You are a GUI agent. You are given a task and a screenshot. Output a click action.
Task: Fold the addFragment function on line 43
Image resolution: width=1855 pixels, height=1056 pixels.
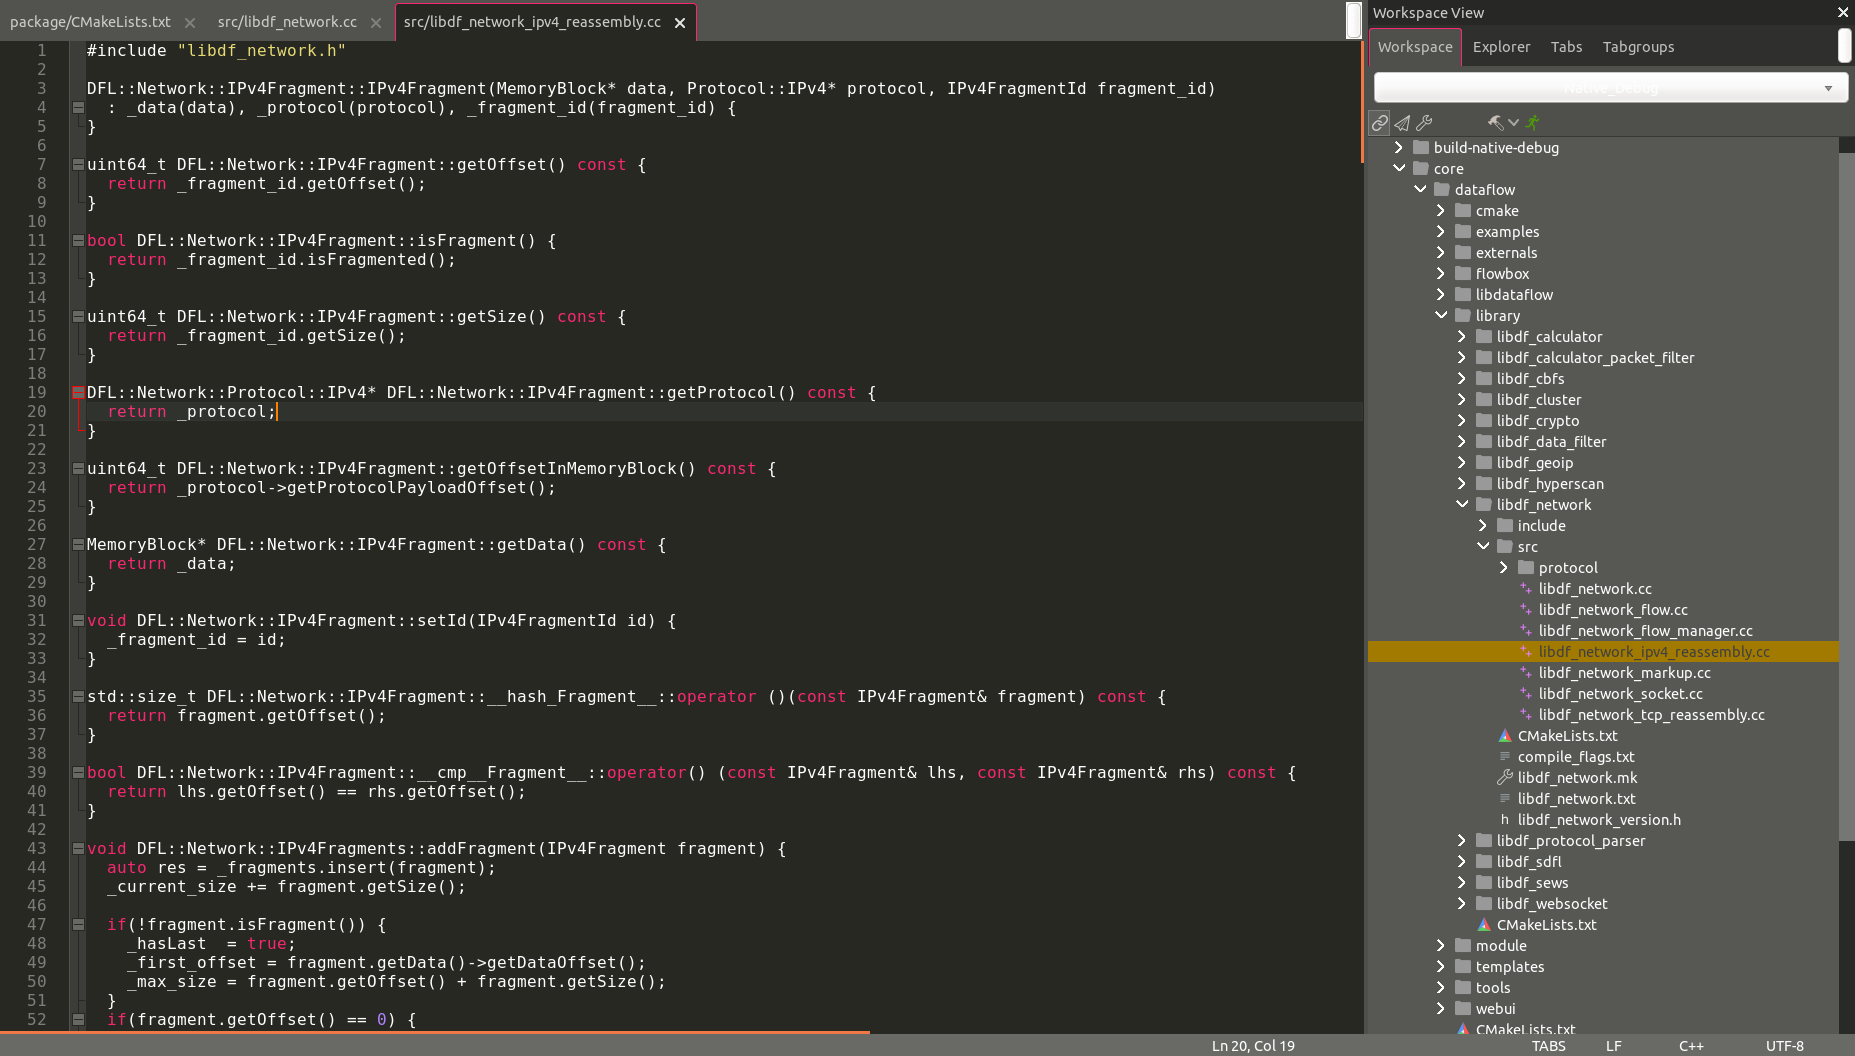pos(77,848)
